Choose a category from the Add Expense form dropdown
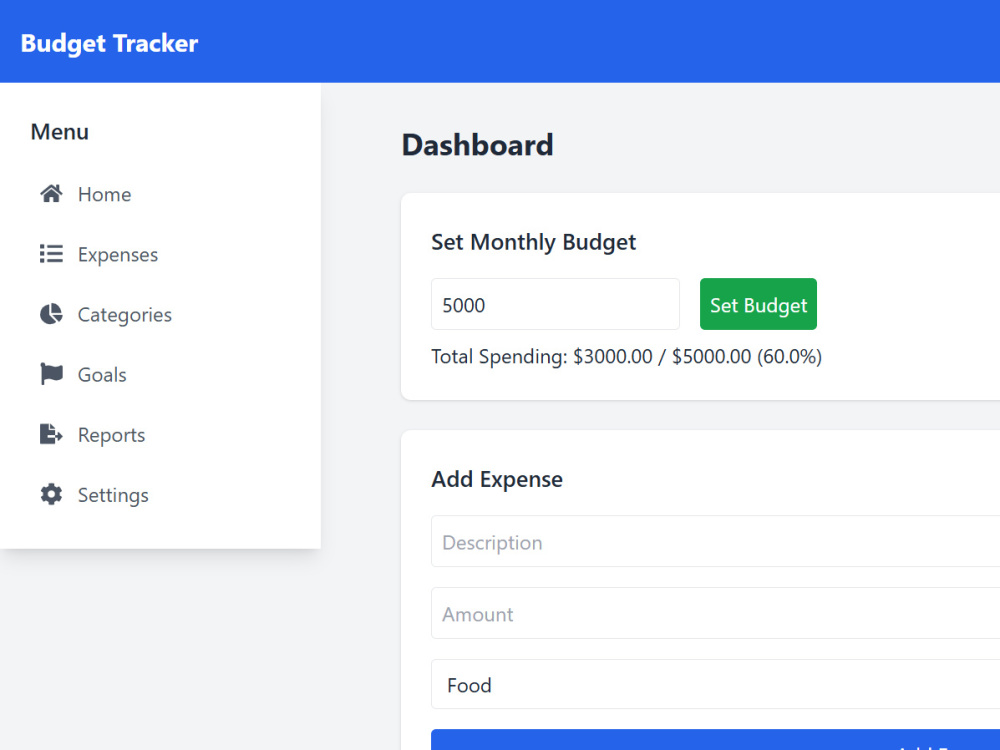This screenshot has width=1000, height=750. pos(700,685)
